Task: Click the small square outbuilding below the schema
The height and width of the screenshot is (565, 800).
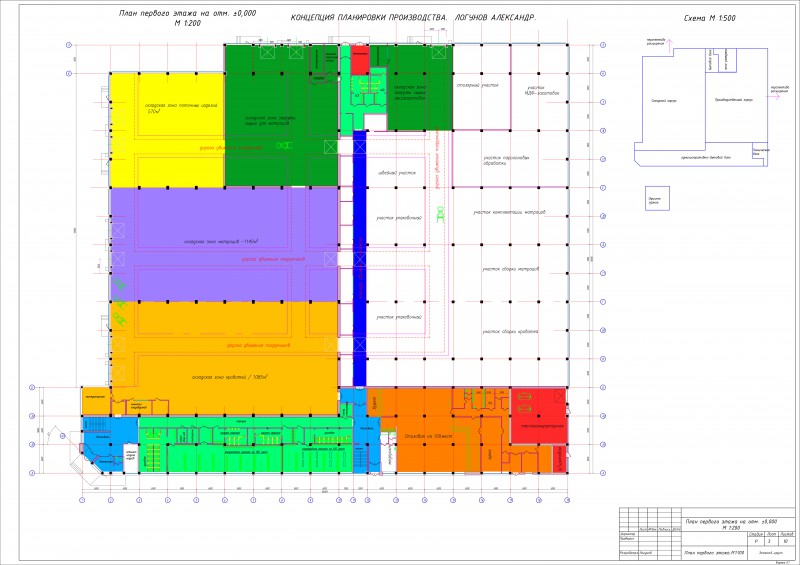Action: 657,199
